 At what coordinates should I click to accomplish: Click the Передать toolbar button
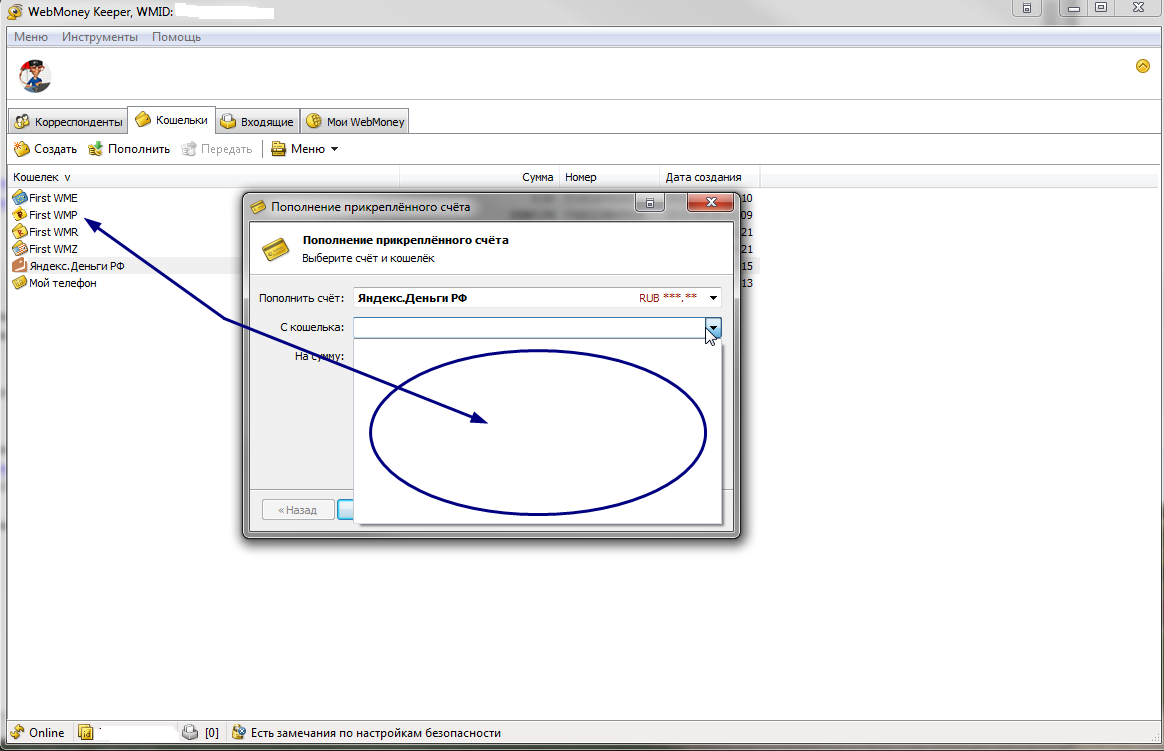[x=217, y=149]
